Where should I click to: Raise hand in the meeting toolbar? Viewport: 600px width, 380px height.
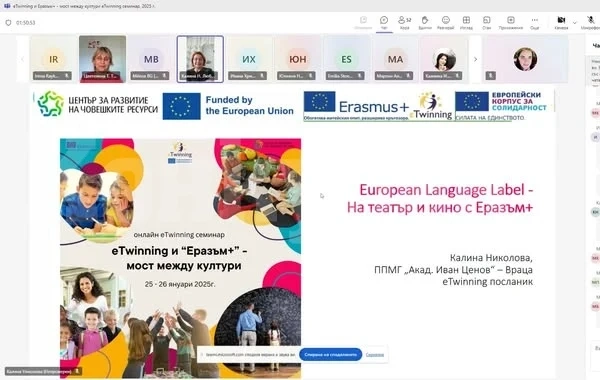tap(425, 23)
